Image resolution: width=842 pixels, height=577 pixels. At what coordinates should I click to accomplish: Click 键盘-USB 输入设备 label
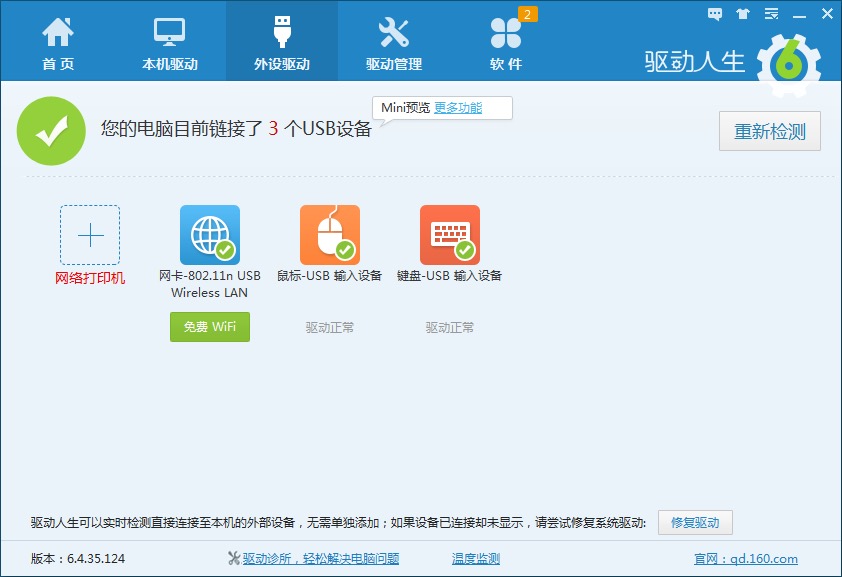pos(450,276)
